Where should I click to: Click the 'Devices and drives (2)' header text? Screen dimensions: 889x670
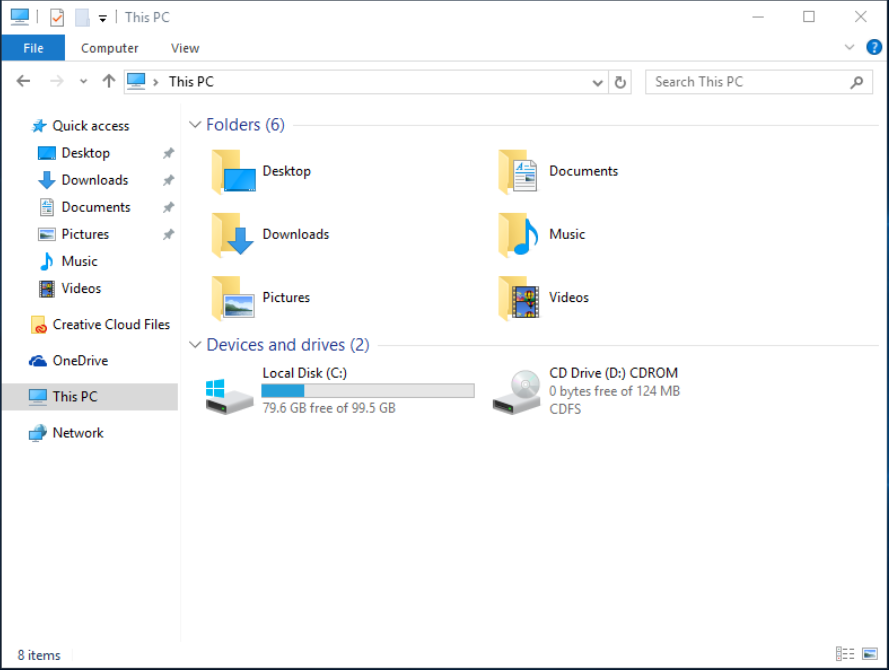click(x=287, y=345)
